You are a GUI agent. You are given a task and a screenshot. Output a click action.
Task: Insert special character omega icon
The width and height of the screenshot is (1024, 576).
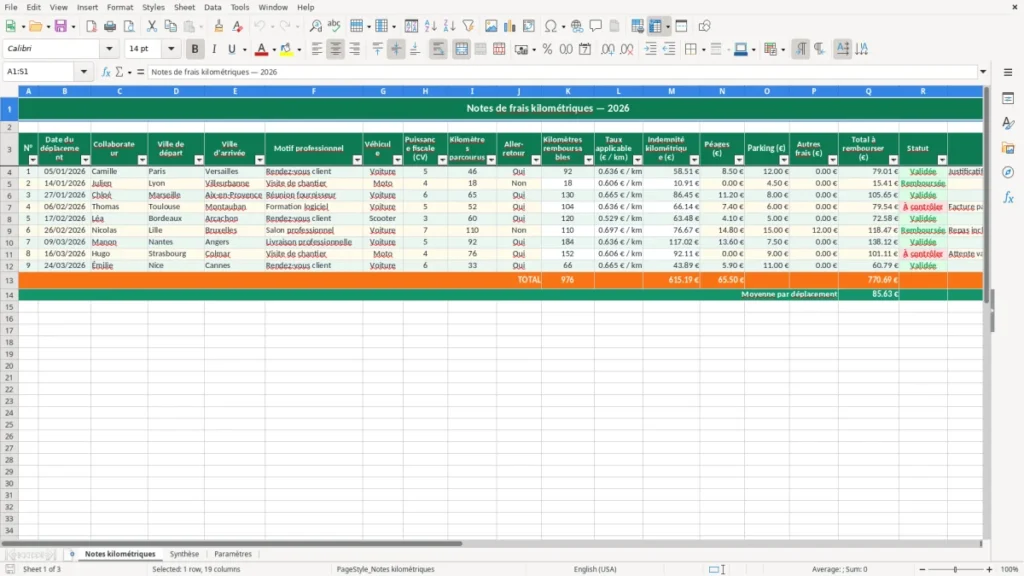coord(551,26)
